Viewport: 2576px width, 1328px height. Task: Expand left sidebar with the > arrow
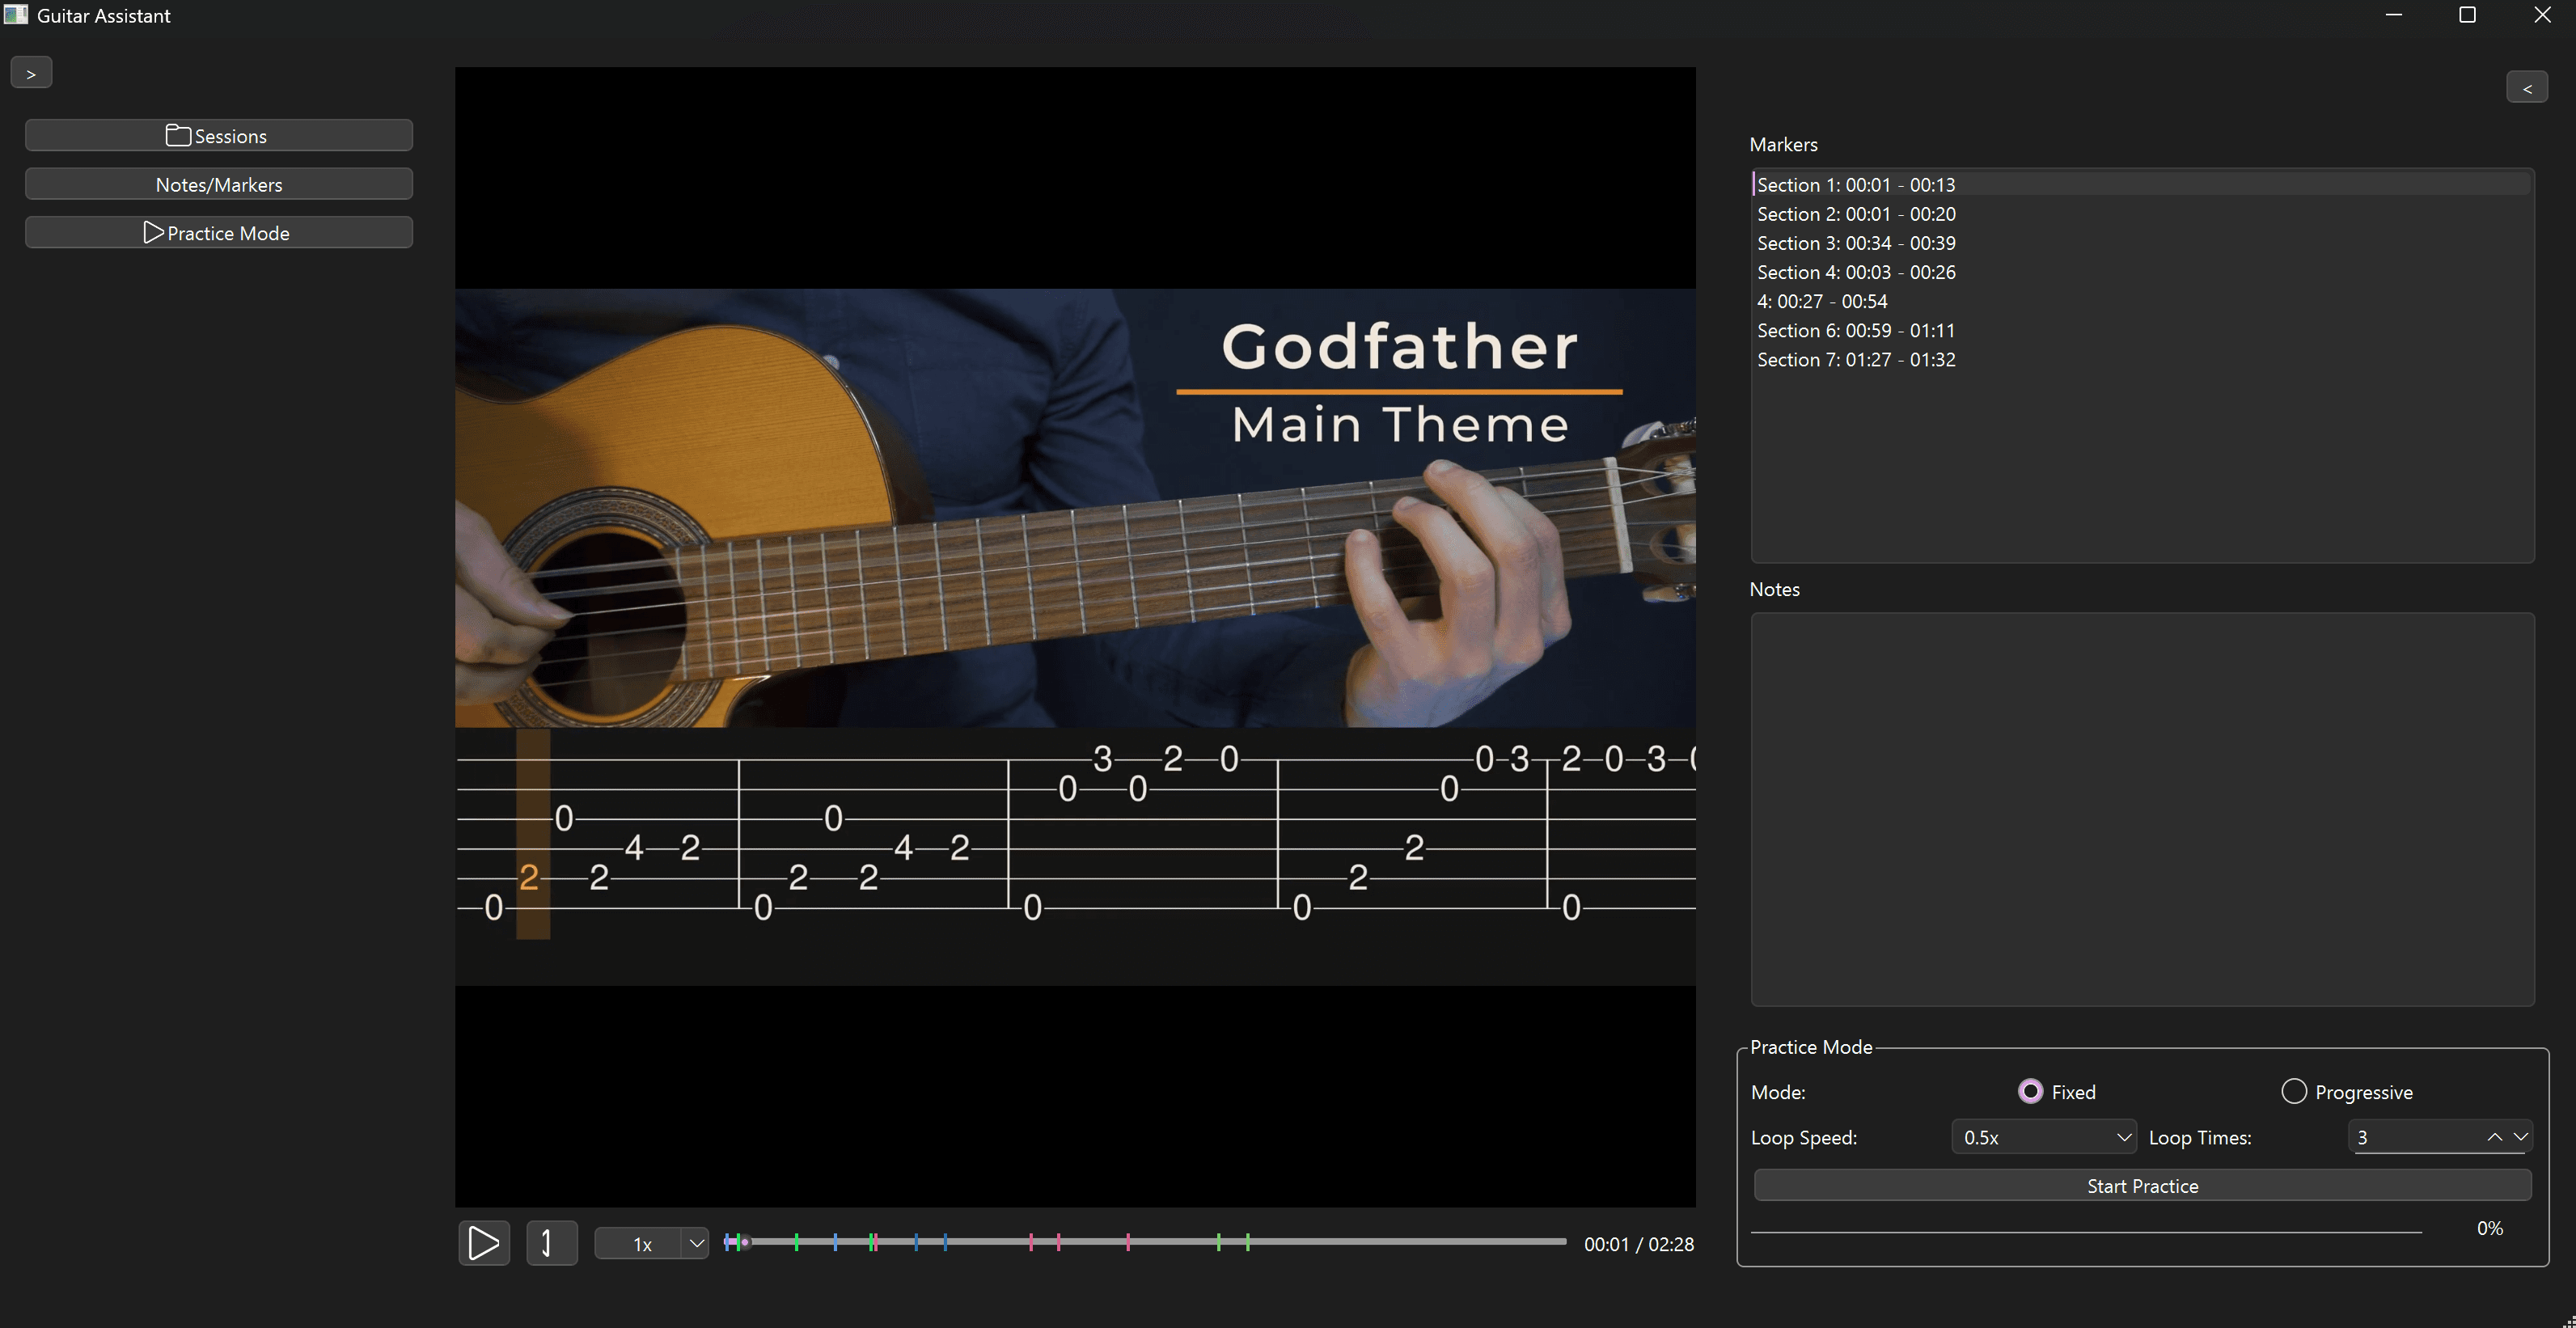[x=31, y=73]
